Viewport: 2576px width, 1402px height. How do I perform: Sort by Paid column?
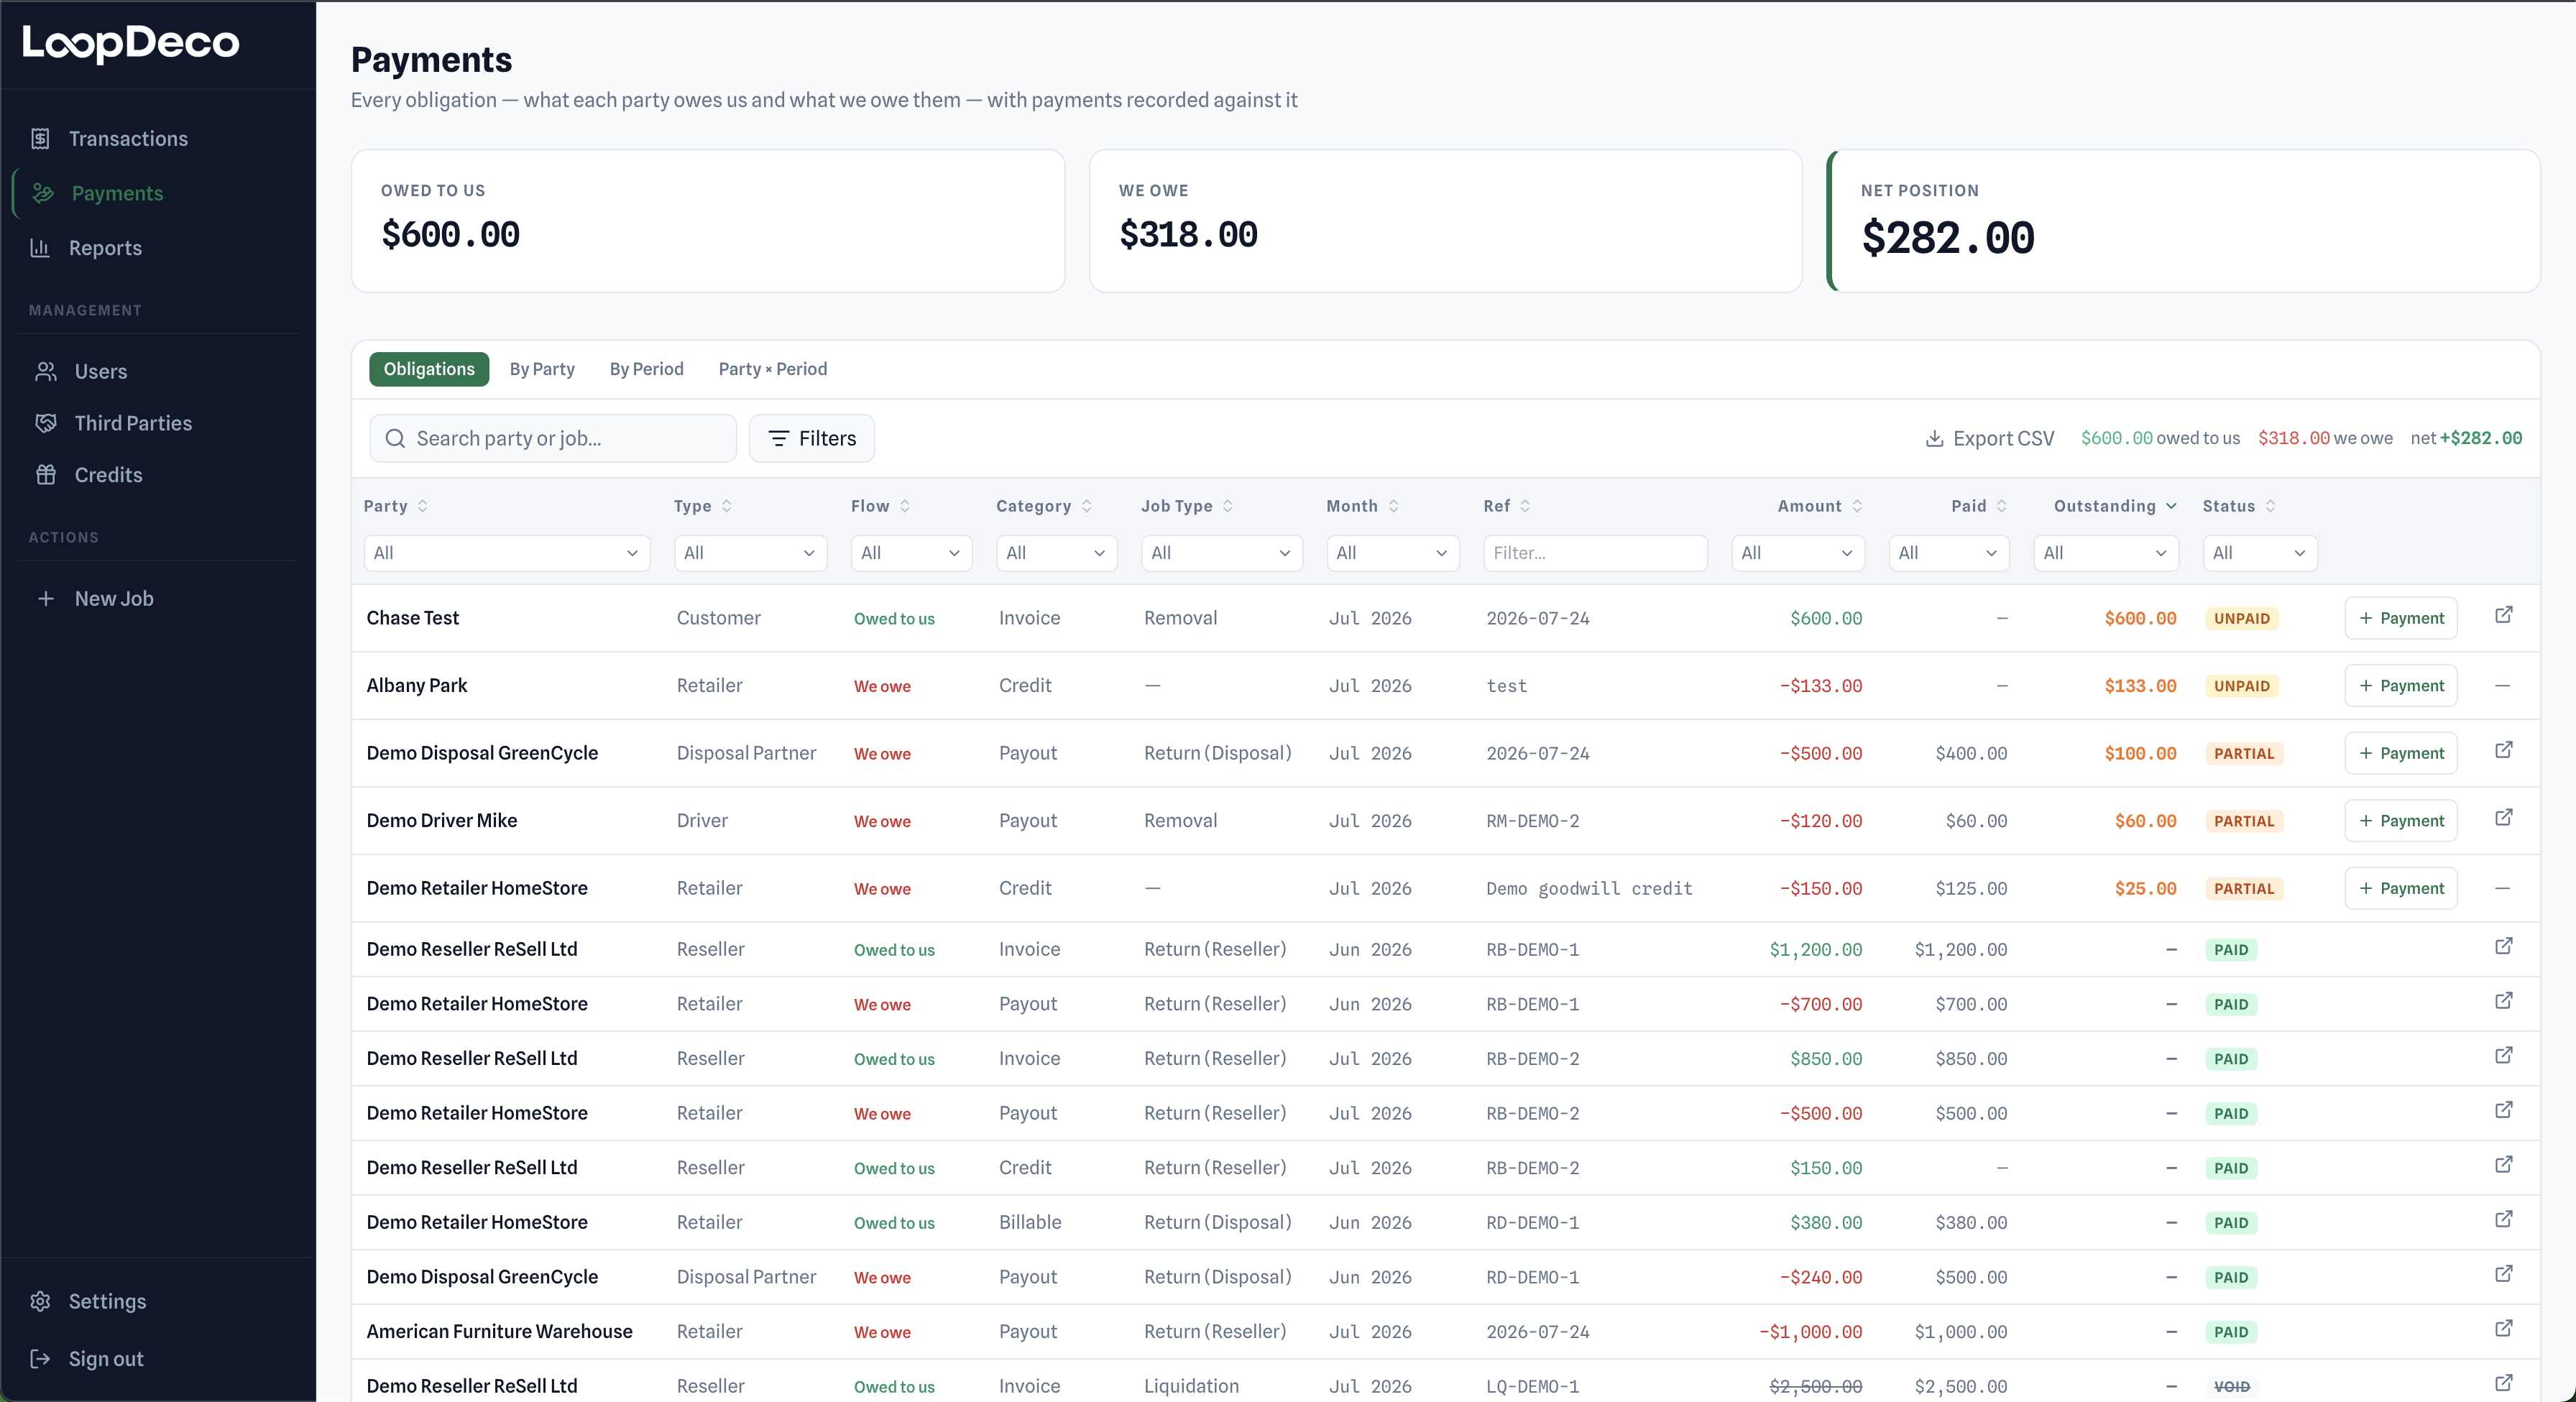pyautogui.click(x=1979, y=506)
